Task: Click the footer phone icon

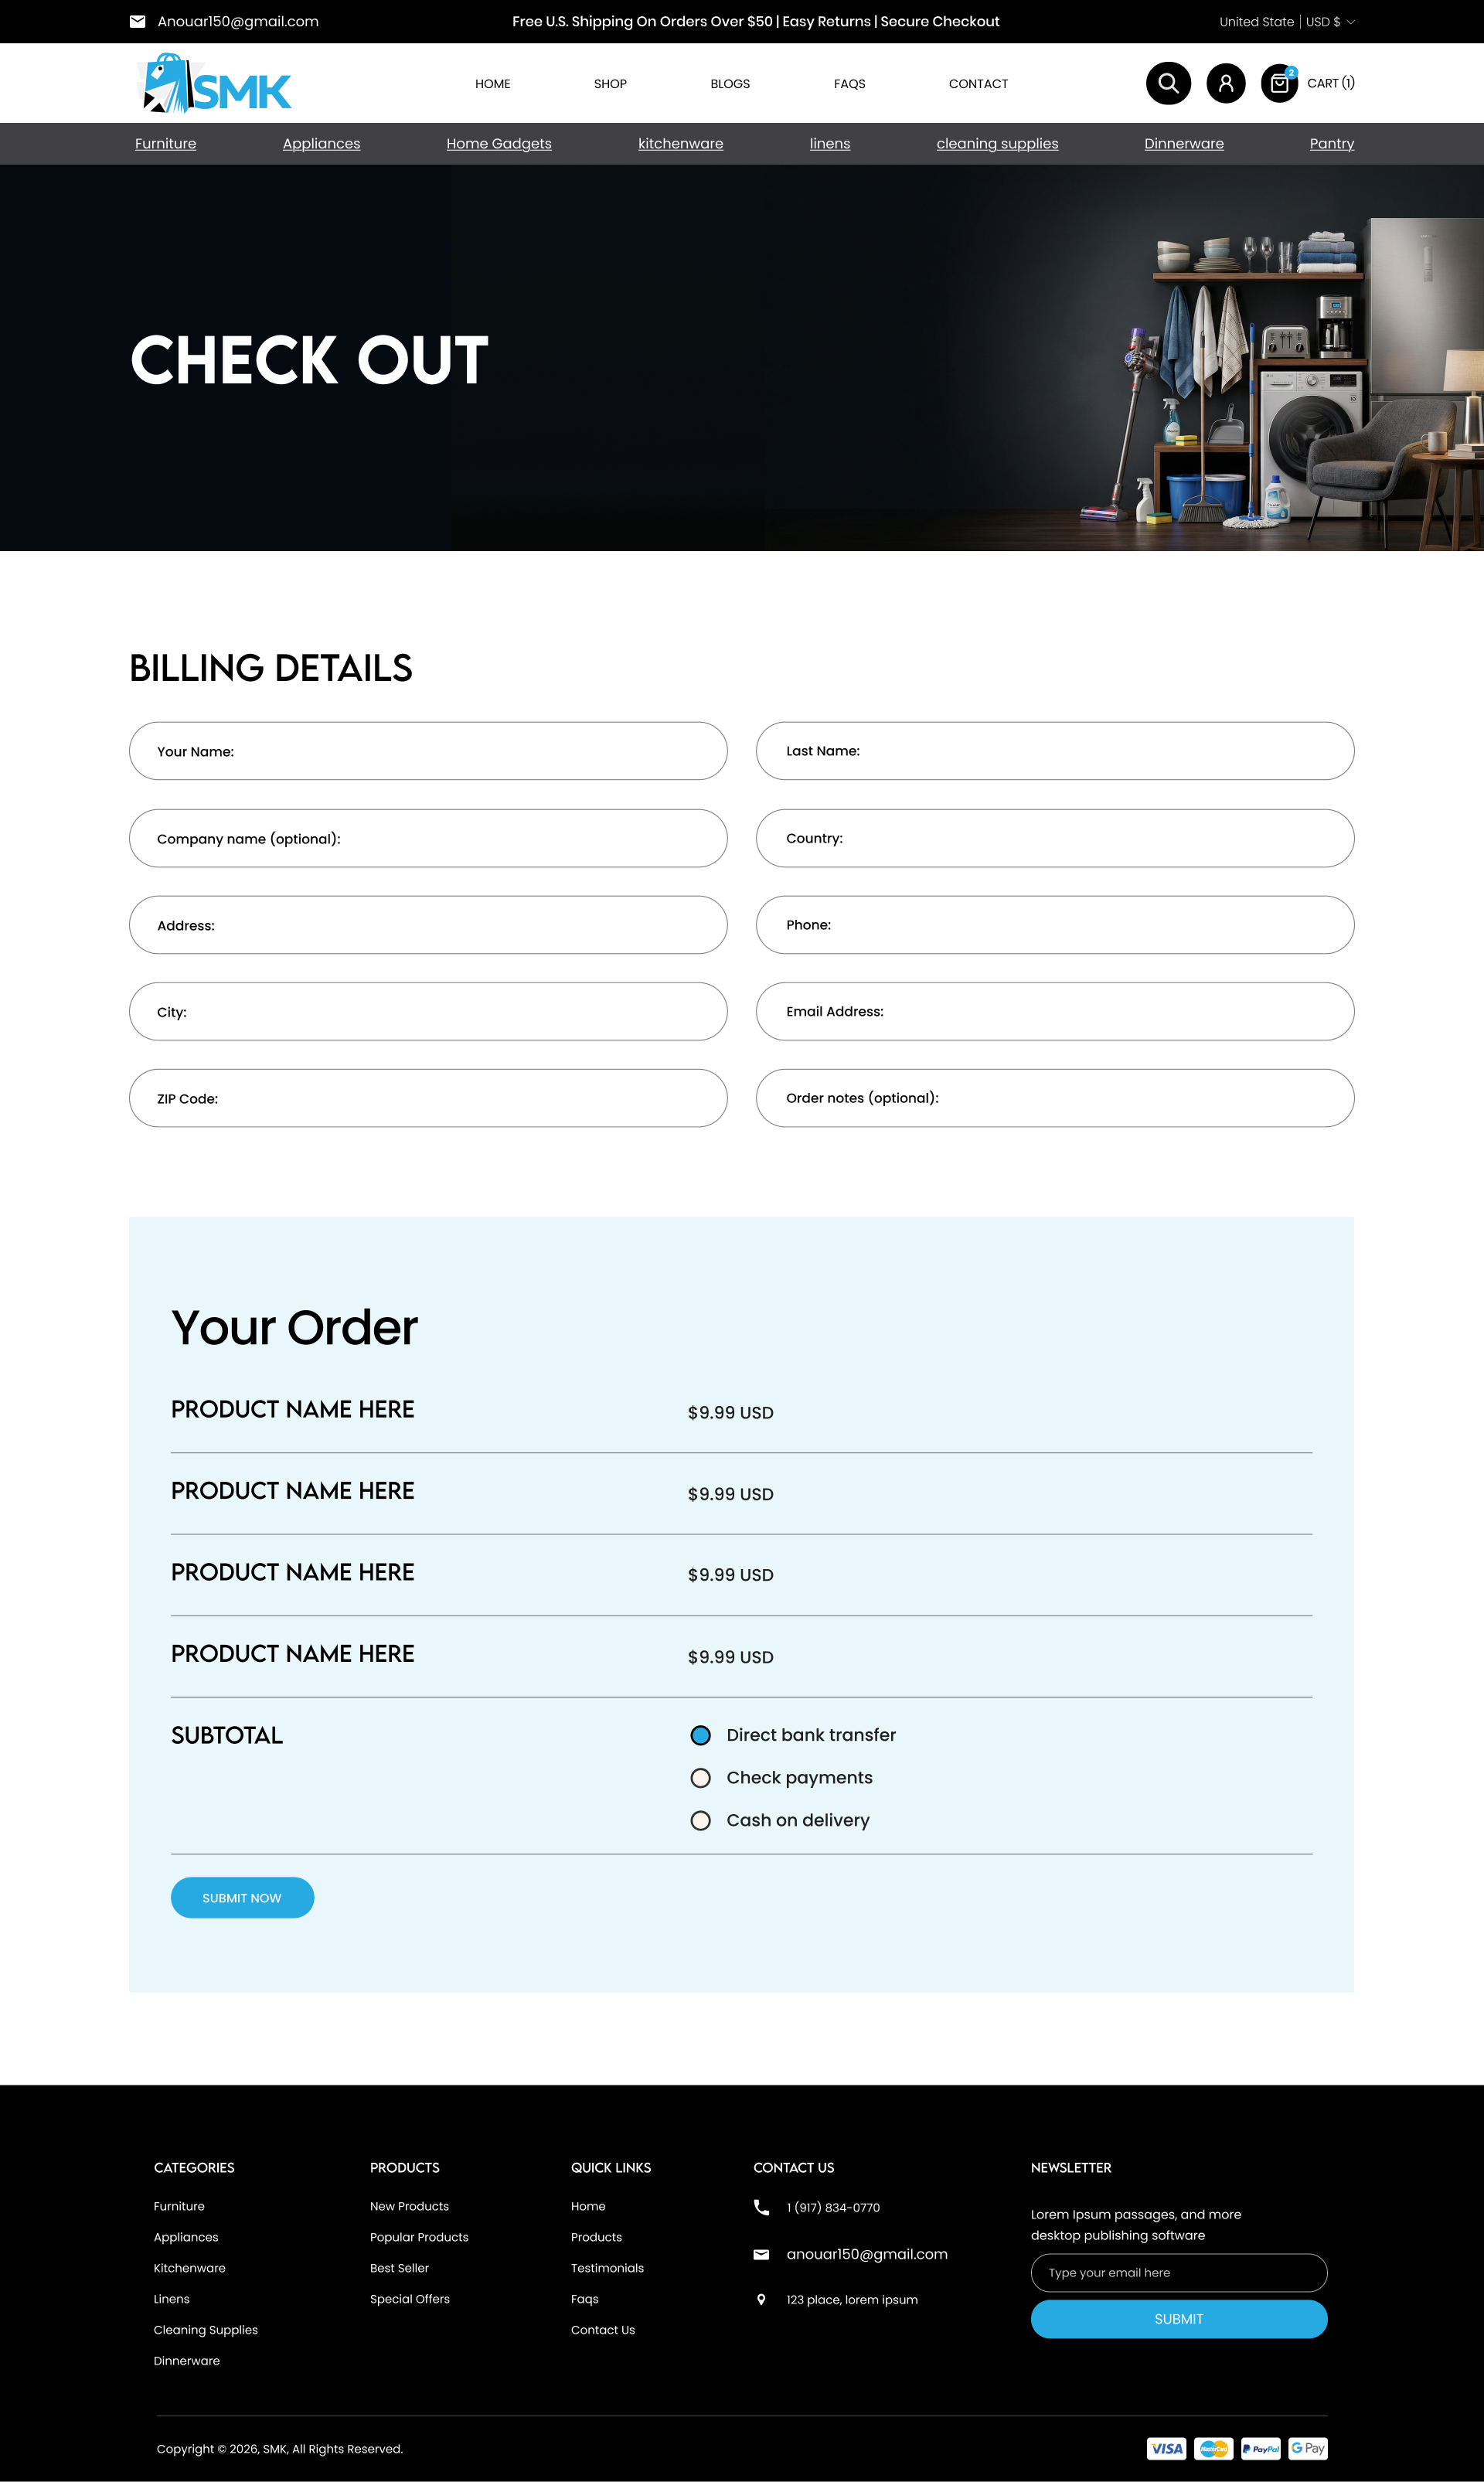Action: tap(761, 2206)
